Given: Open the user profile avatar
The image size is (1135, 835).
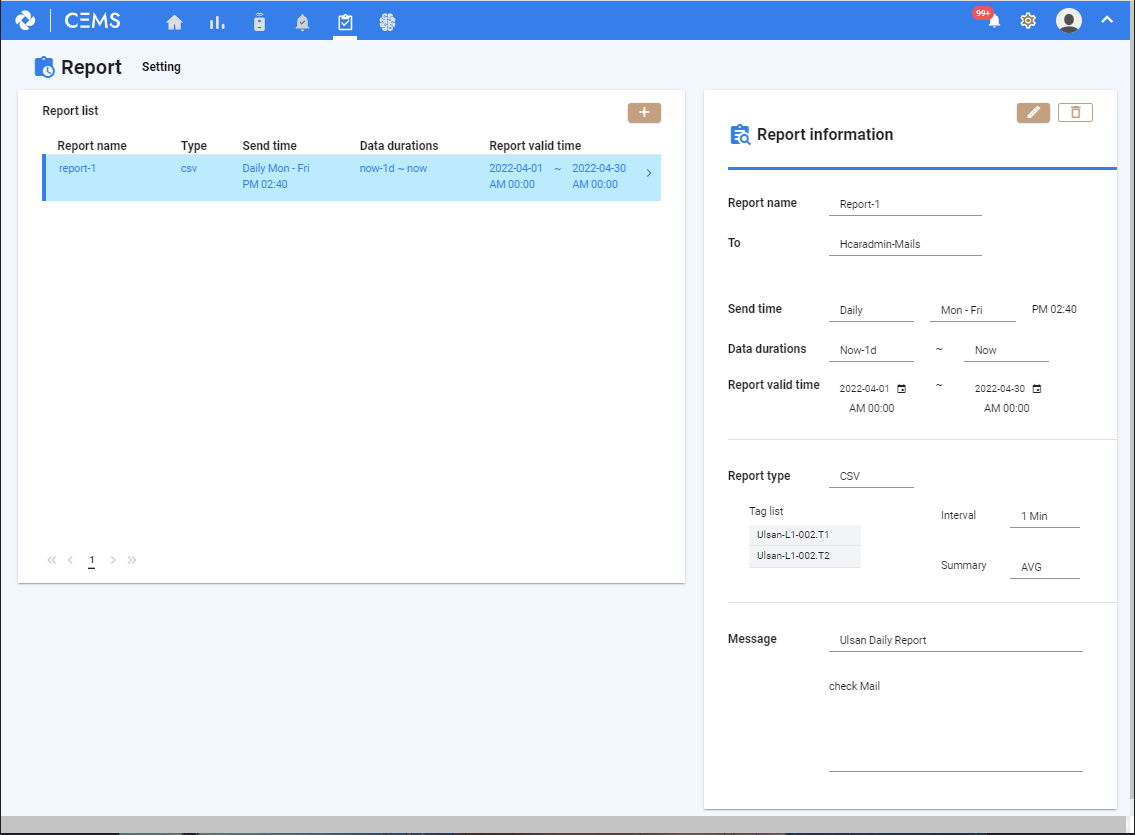Looking at the screenshot, I should coord(1069,21).
